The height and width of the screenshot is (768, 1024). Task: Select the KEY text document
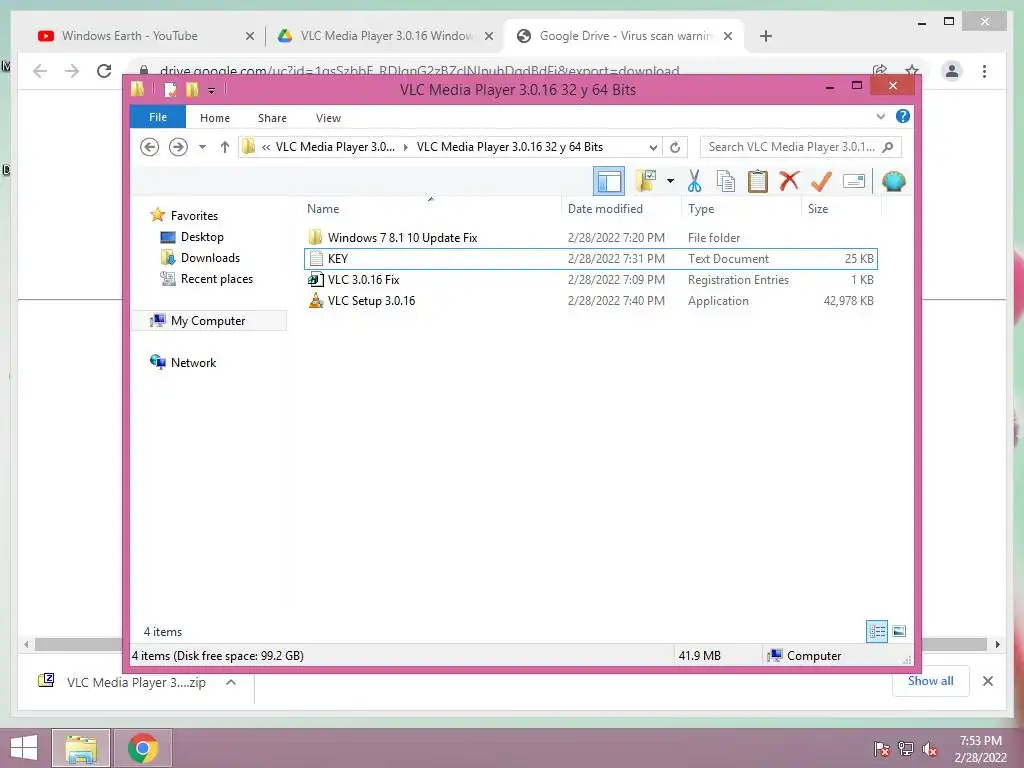click(x=591, y=259)
